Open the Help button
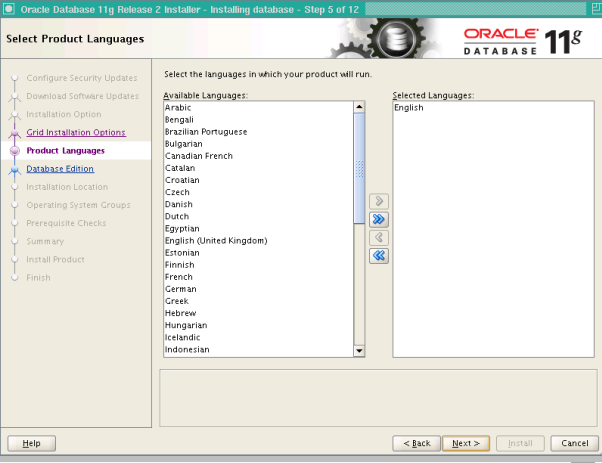Viewport: 602px width, 463px height. (31, 443)
